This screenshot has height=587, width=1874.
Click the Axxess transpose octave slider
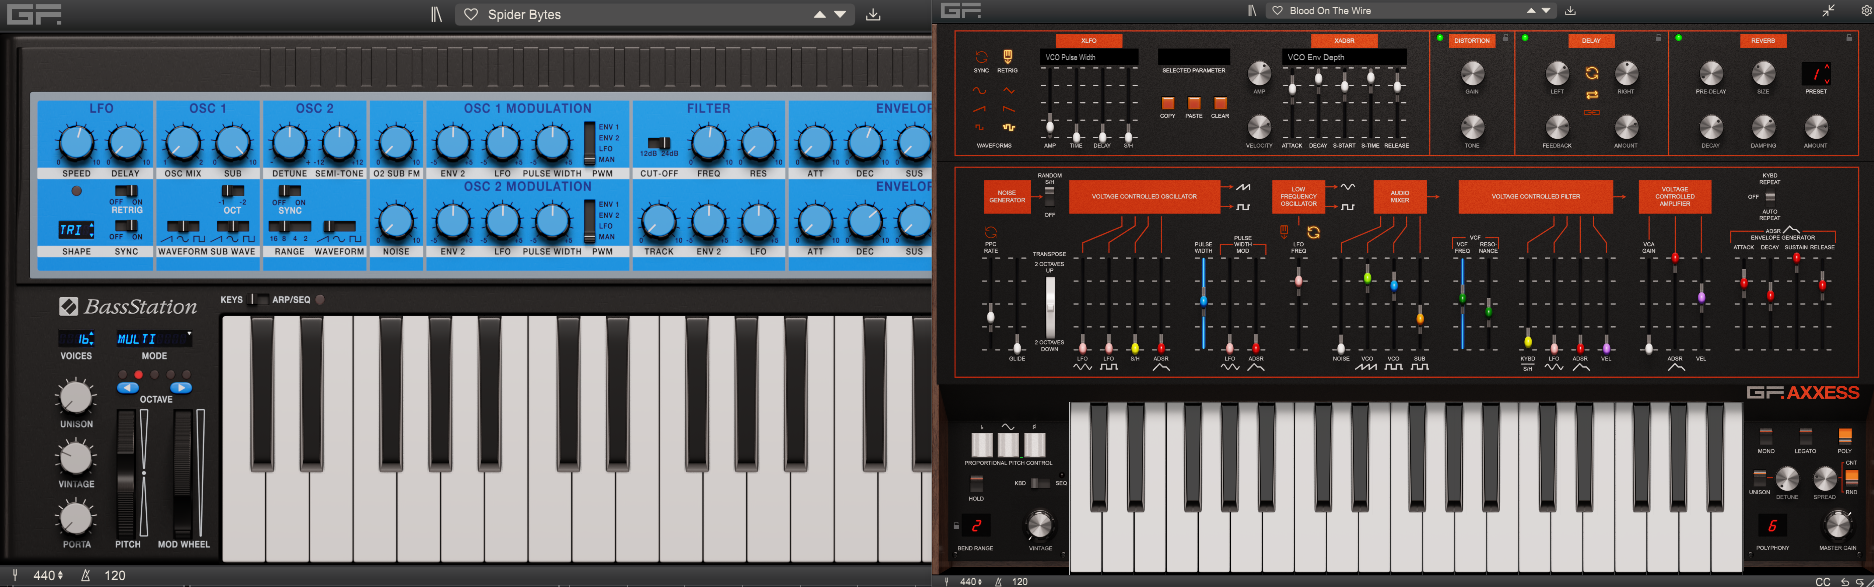coord(1050,308)
